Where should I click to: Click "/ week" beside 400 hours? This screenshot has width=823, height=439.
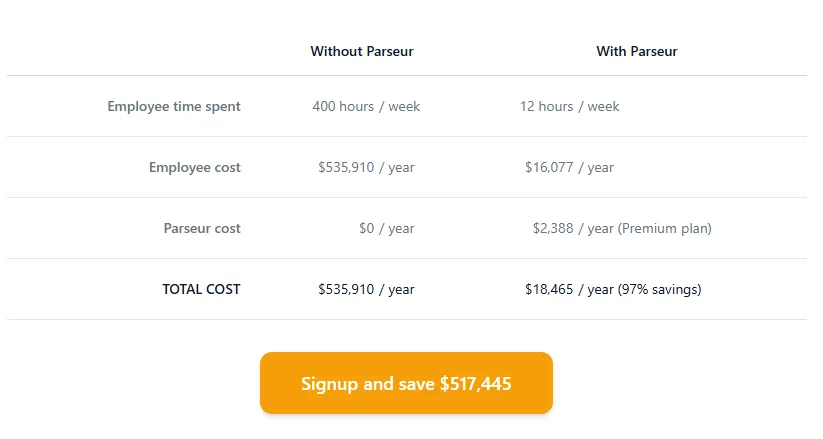click(x=400, y=106)
